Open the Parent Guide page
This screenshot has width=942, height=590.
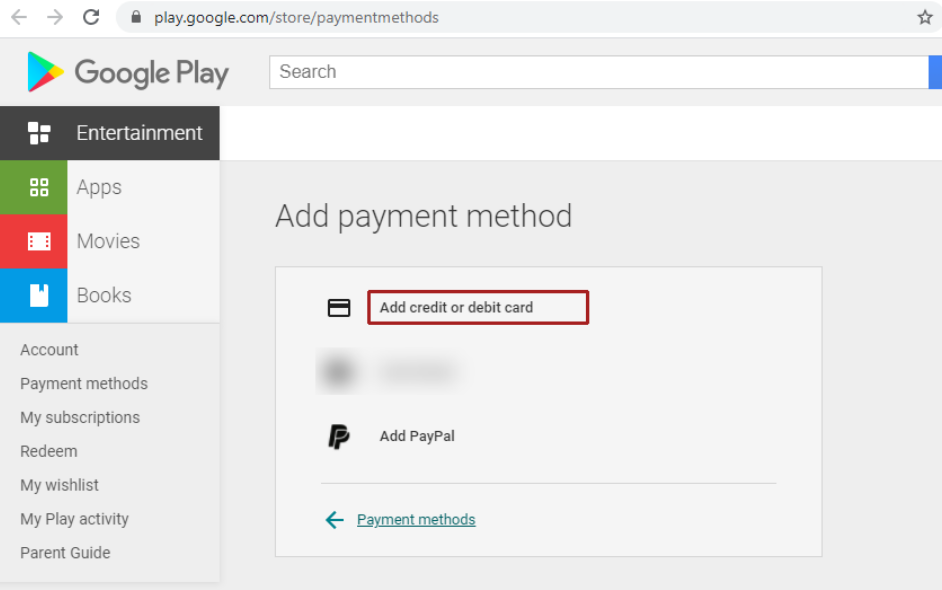65,552
